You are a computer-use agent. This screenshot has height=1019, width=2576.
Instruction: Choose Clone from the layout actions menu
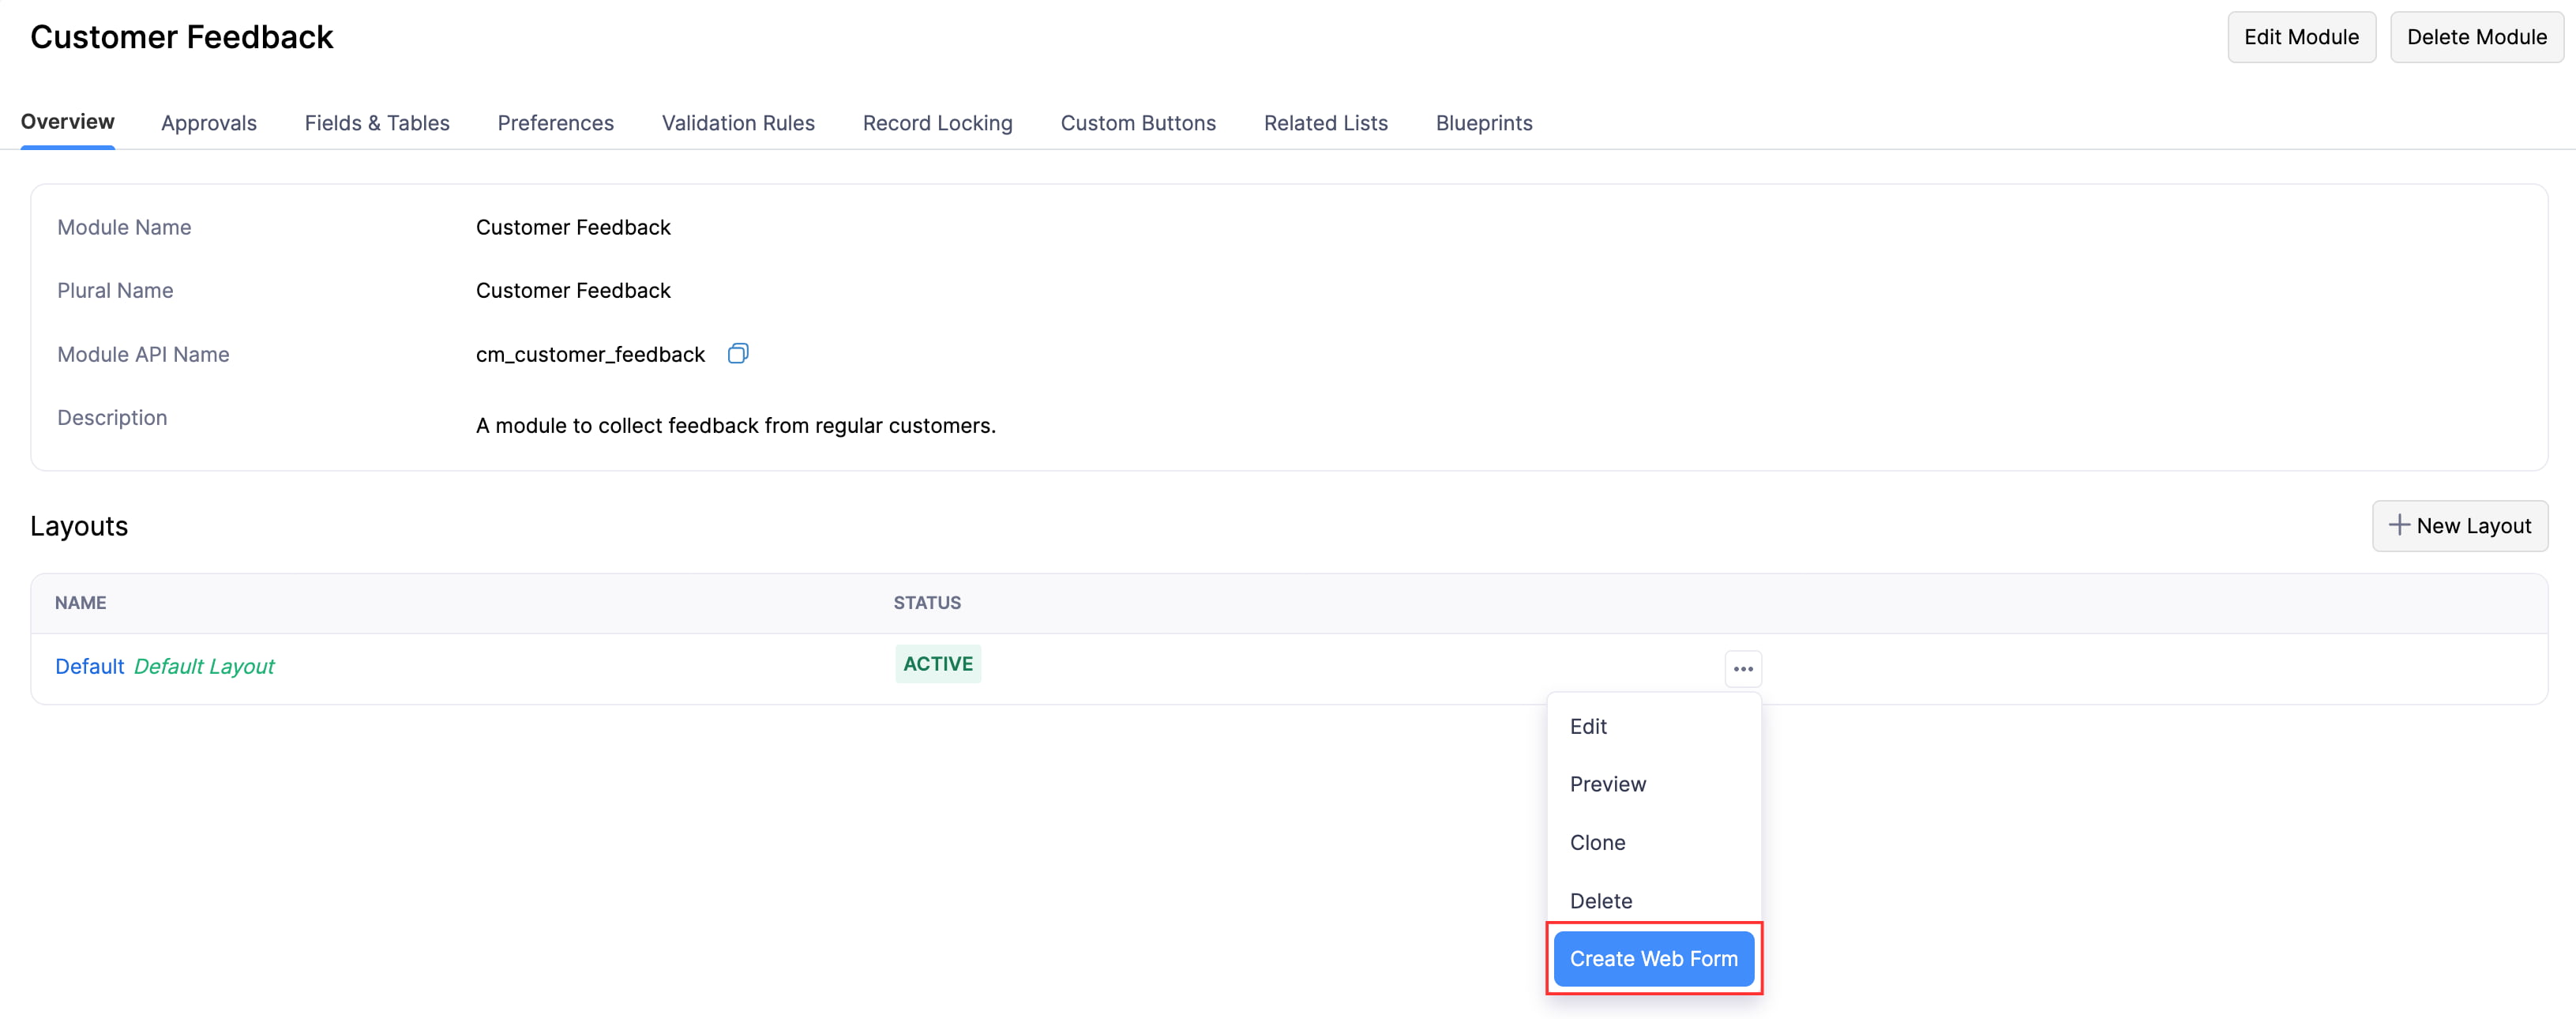tap(1597, 842)
